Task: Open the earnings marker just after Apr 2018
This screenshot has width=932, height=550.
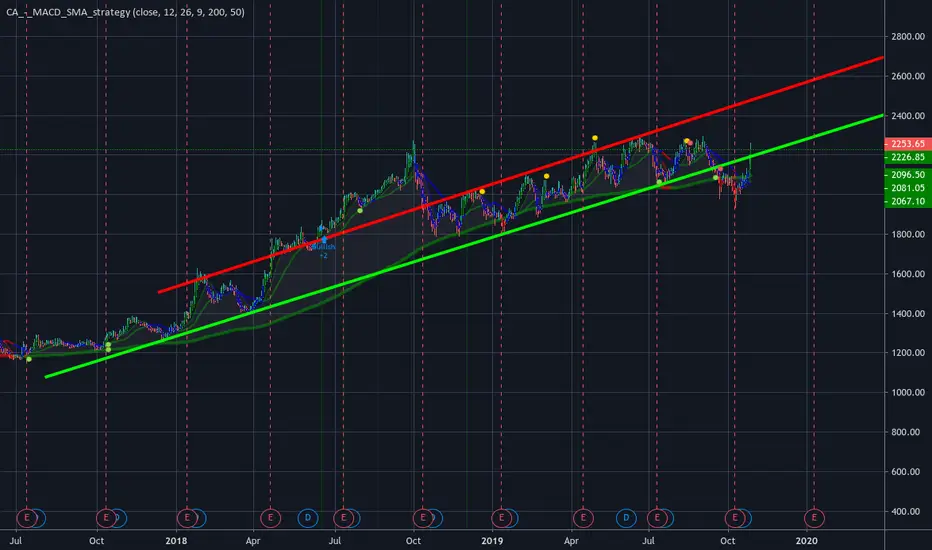Action: pos(270,518)
